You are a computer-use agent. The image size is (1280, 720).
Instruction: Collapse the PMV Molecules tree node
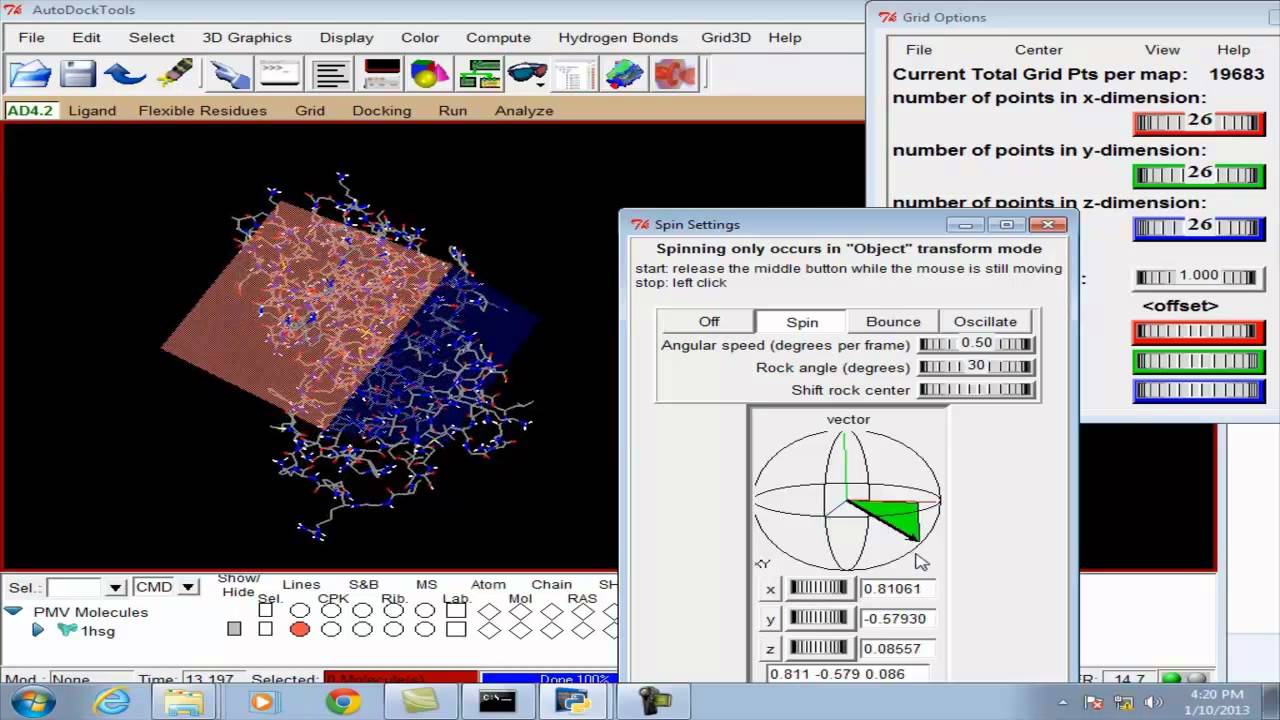click(x=13, y=611)
